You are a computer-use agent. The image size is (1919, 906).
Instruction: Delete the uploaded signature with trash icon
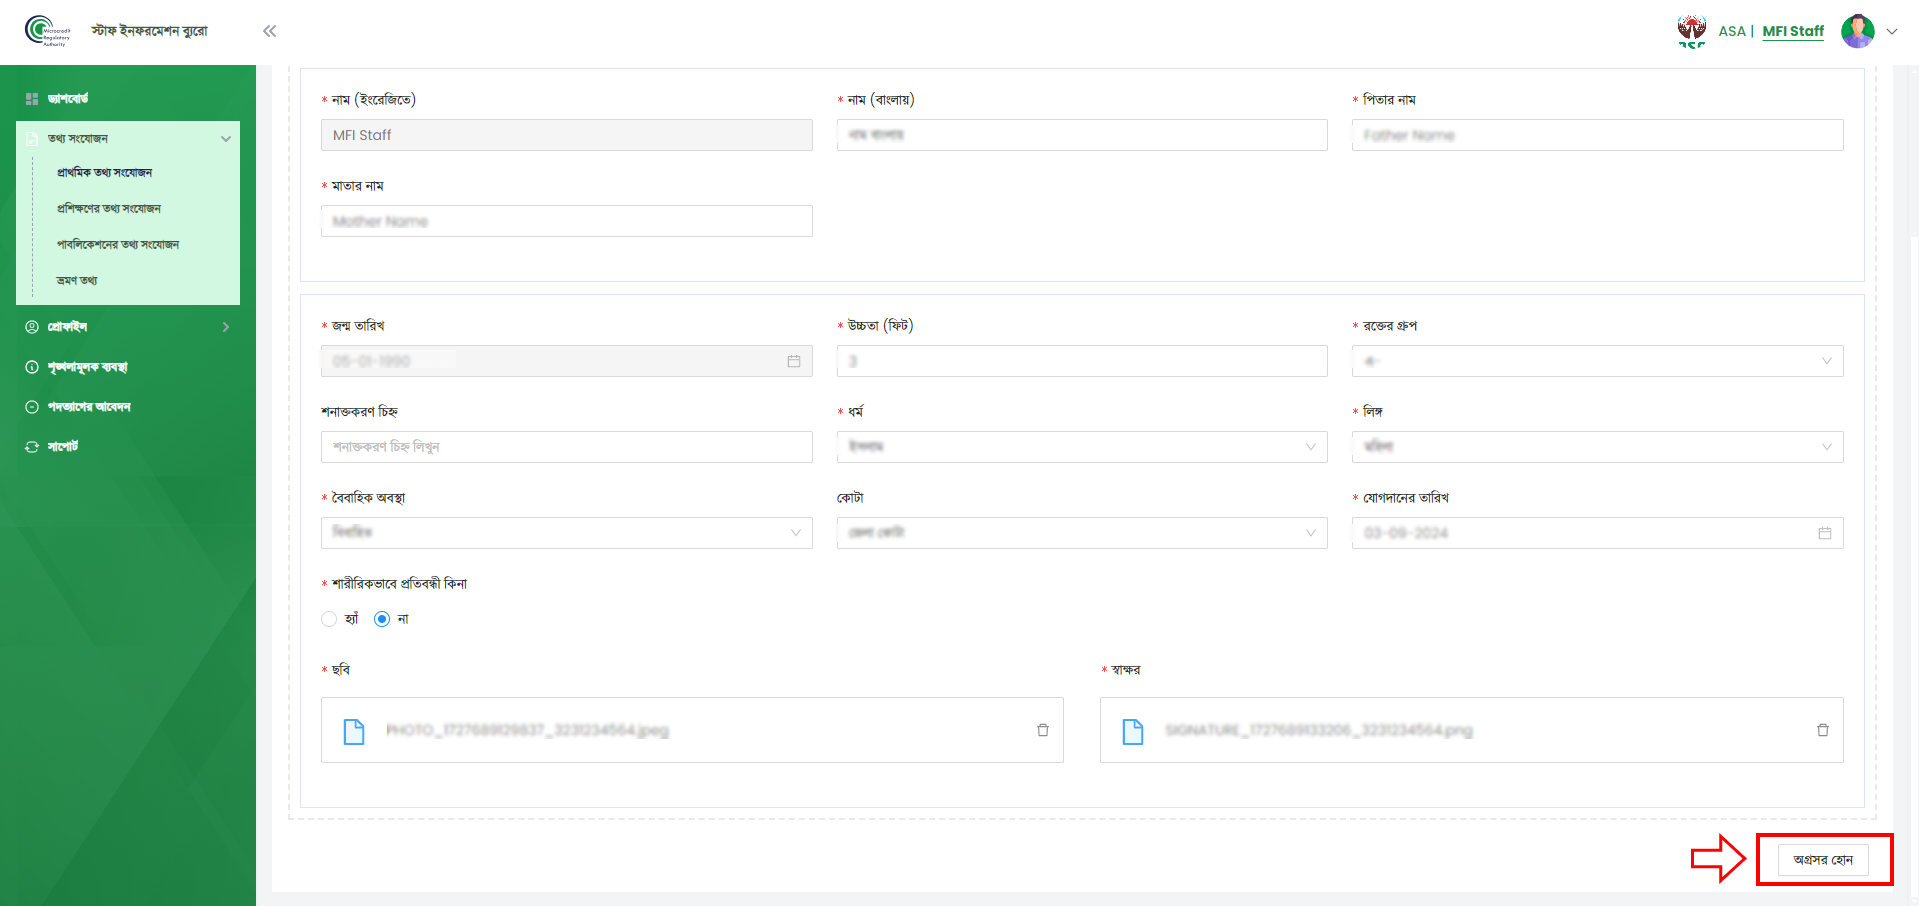coord(1823,730)
